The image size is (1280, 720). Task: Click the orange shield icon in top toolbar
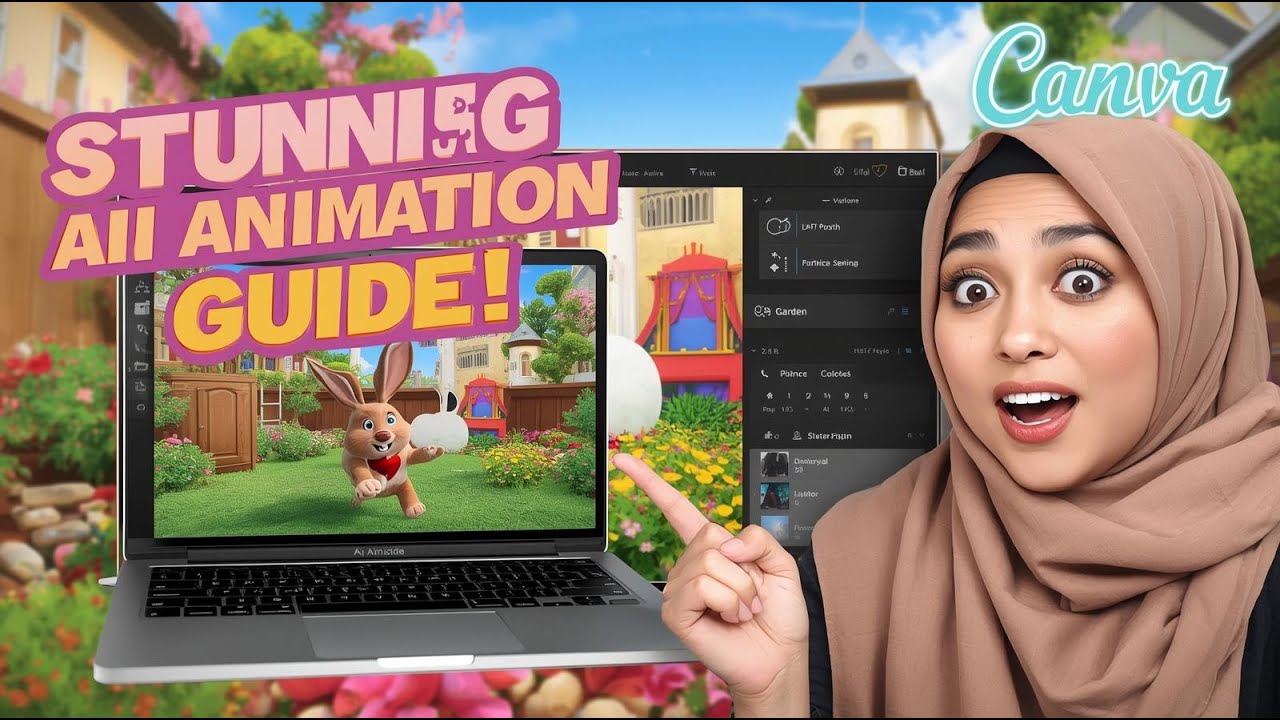coord(880,171)
